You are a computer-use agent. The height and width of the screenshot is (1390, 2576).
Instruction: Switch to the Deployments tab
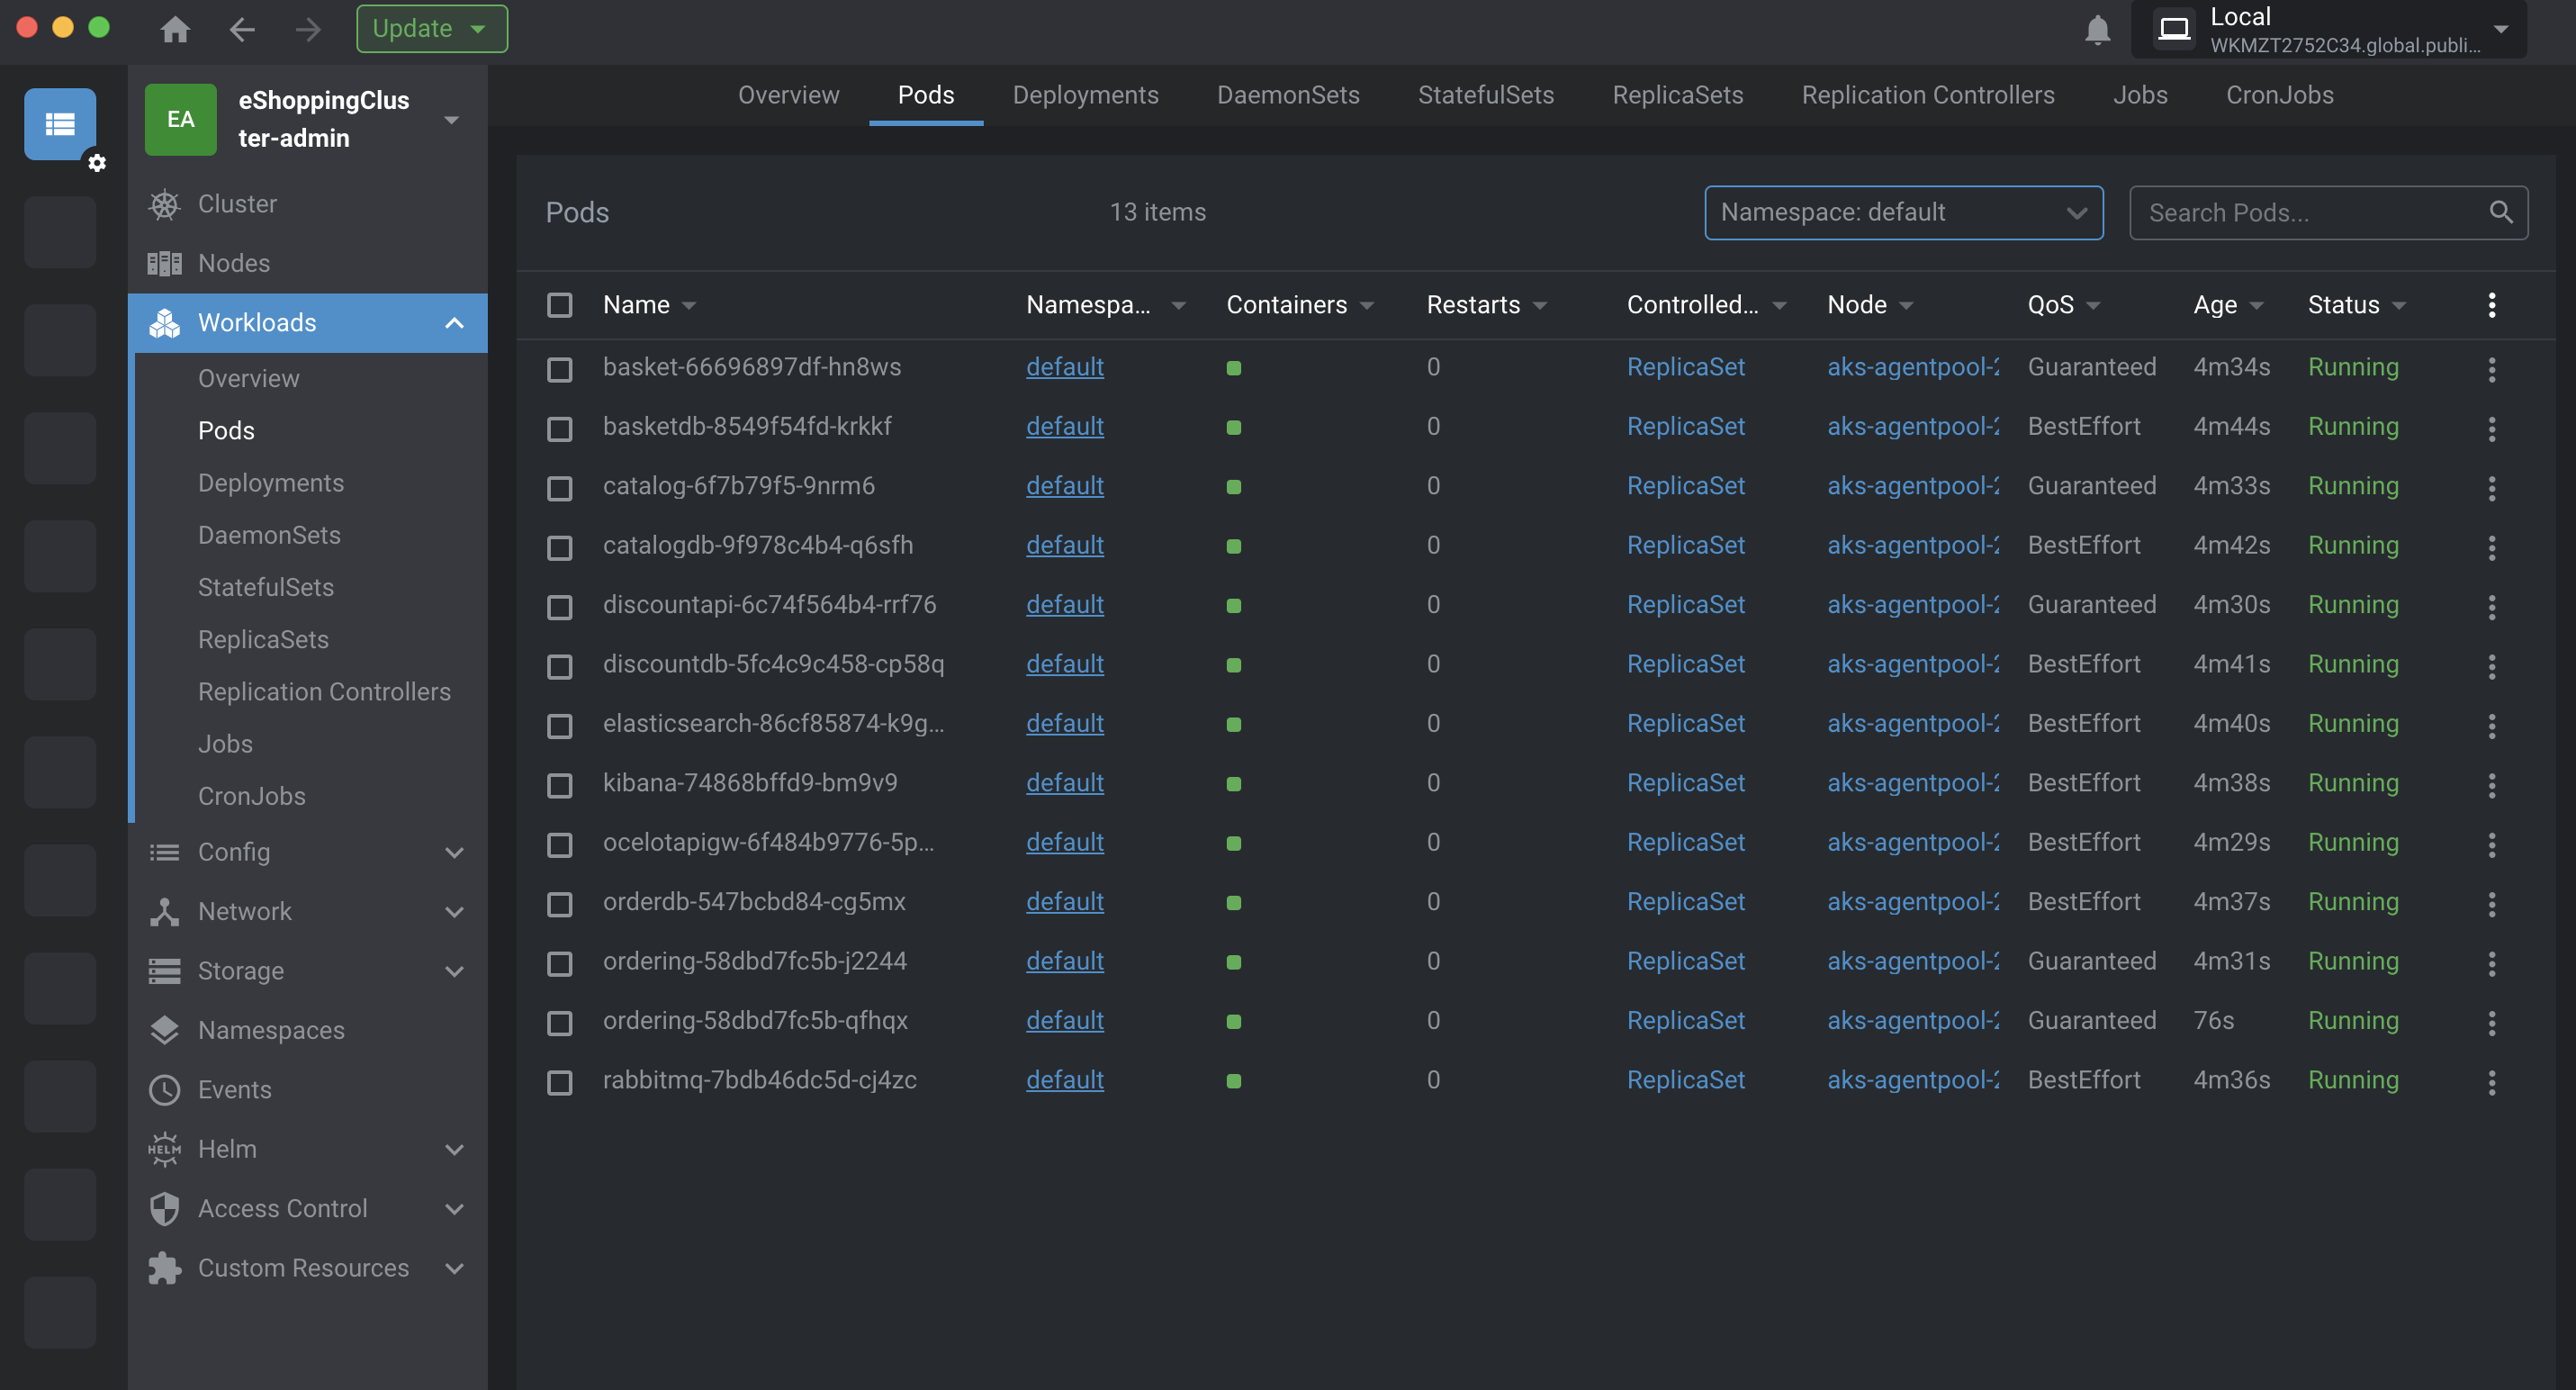[x=1085, y=95]
